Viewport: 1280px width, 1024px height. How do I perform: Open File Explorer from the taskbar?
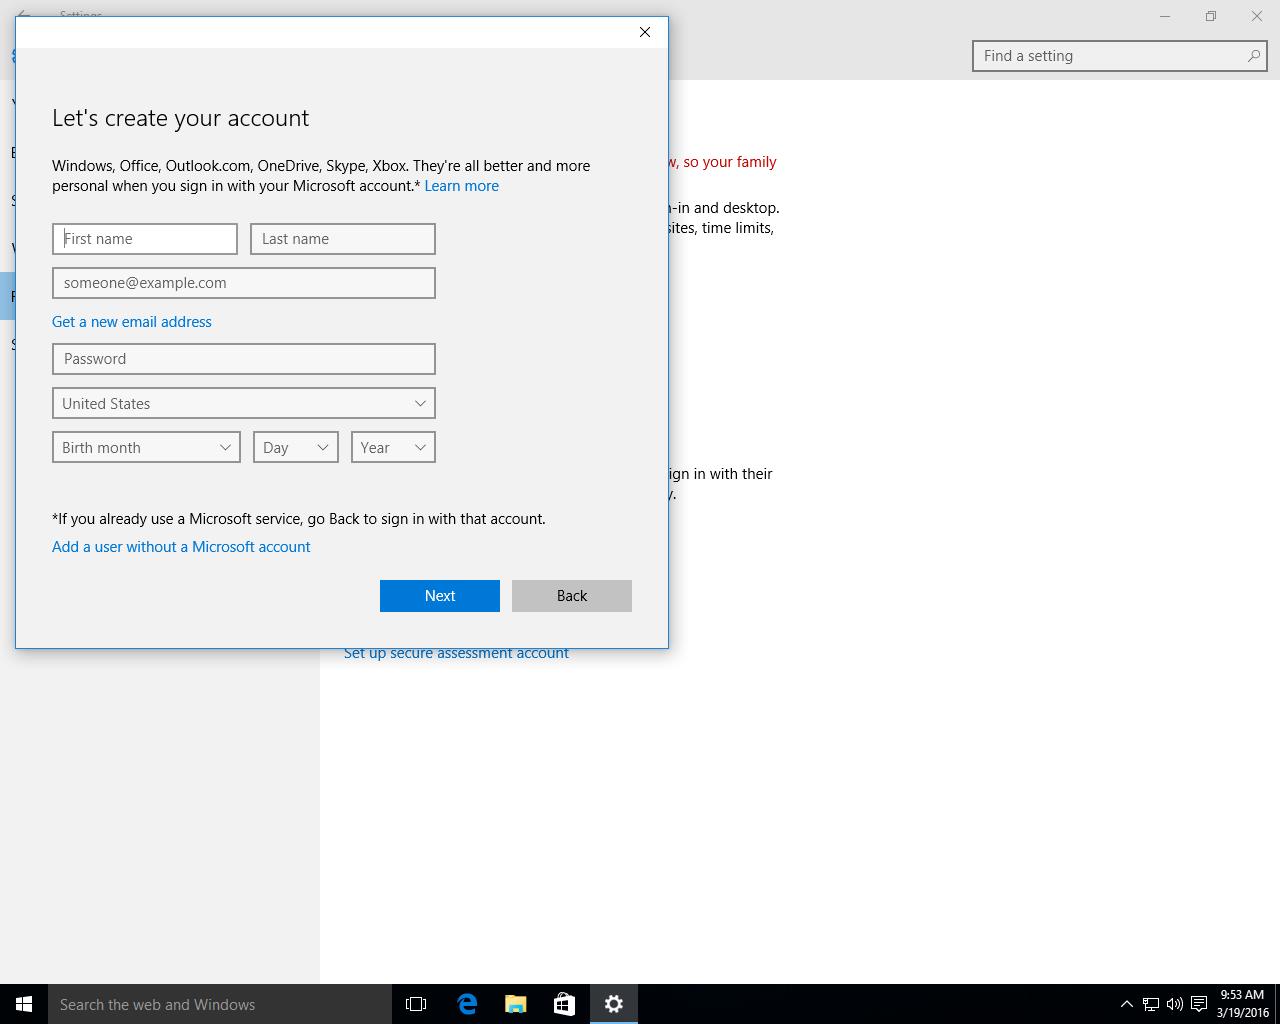tap(516, 1004)
